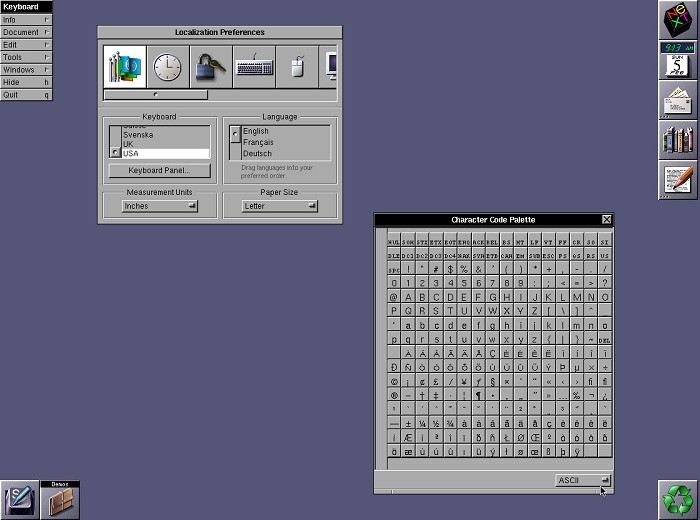
Task: Launch the Mail envelope dock icon
Action: point(677,100)
